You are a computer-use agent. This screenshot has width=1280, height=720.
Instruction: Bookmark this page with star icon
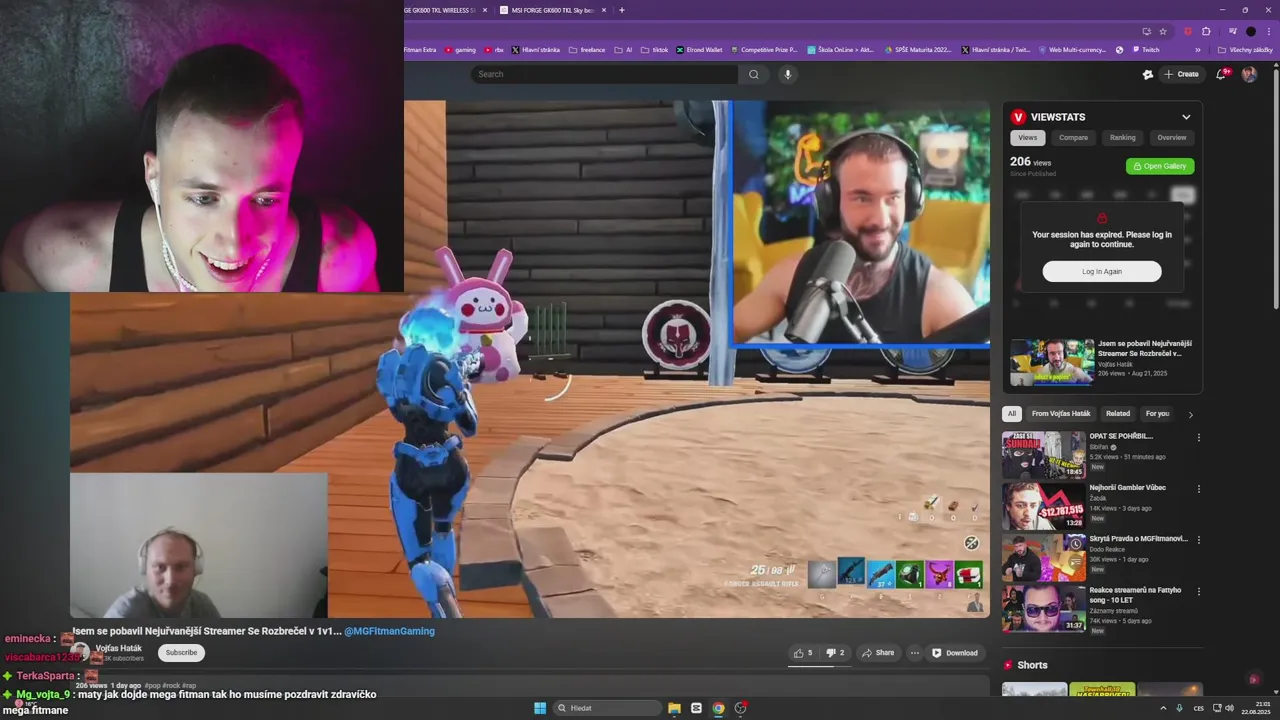coord(1163,31)
